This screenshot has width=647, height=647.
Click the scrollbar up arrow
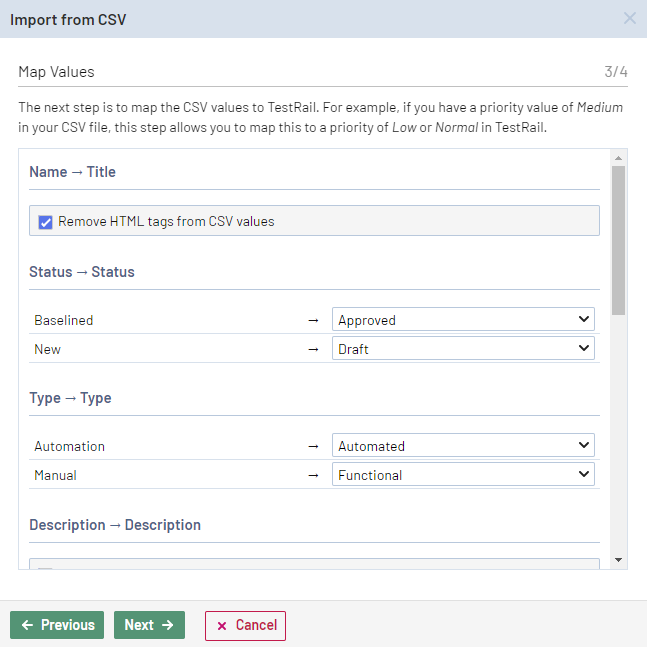[x=619, y=158]
